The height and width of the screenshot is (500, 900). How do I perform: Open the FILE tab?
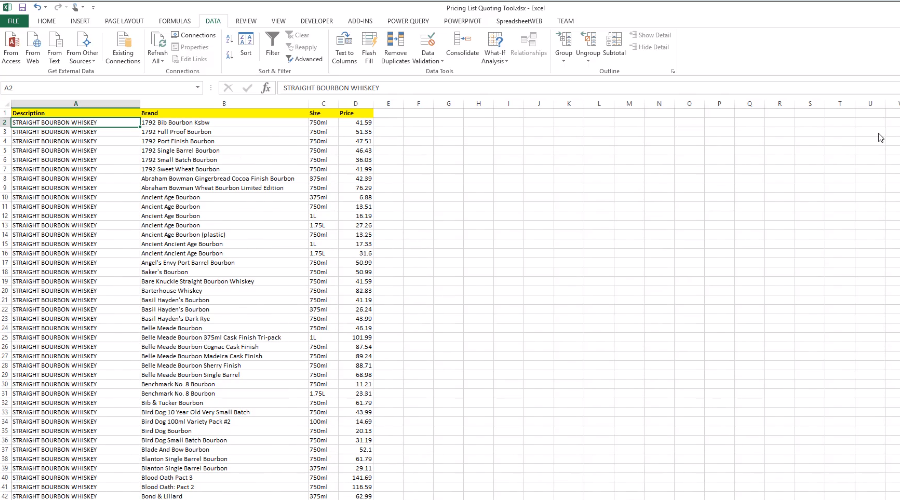(13, 21)
